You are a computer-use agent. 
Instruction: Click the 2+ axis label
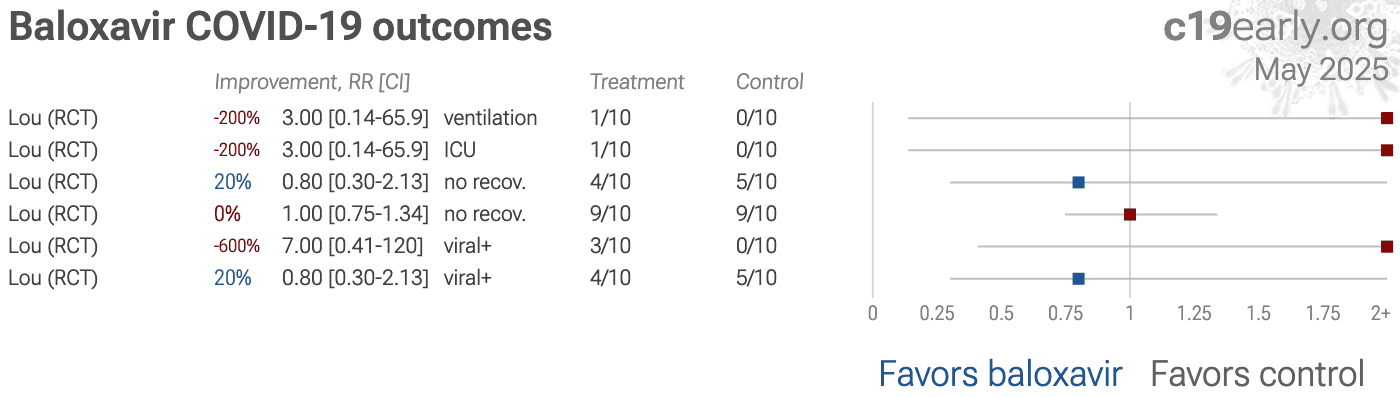[1381, 314]
